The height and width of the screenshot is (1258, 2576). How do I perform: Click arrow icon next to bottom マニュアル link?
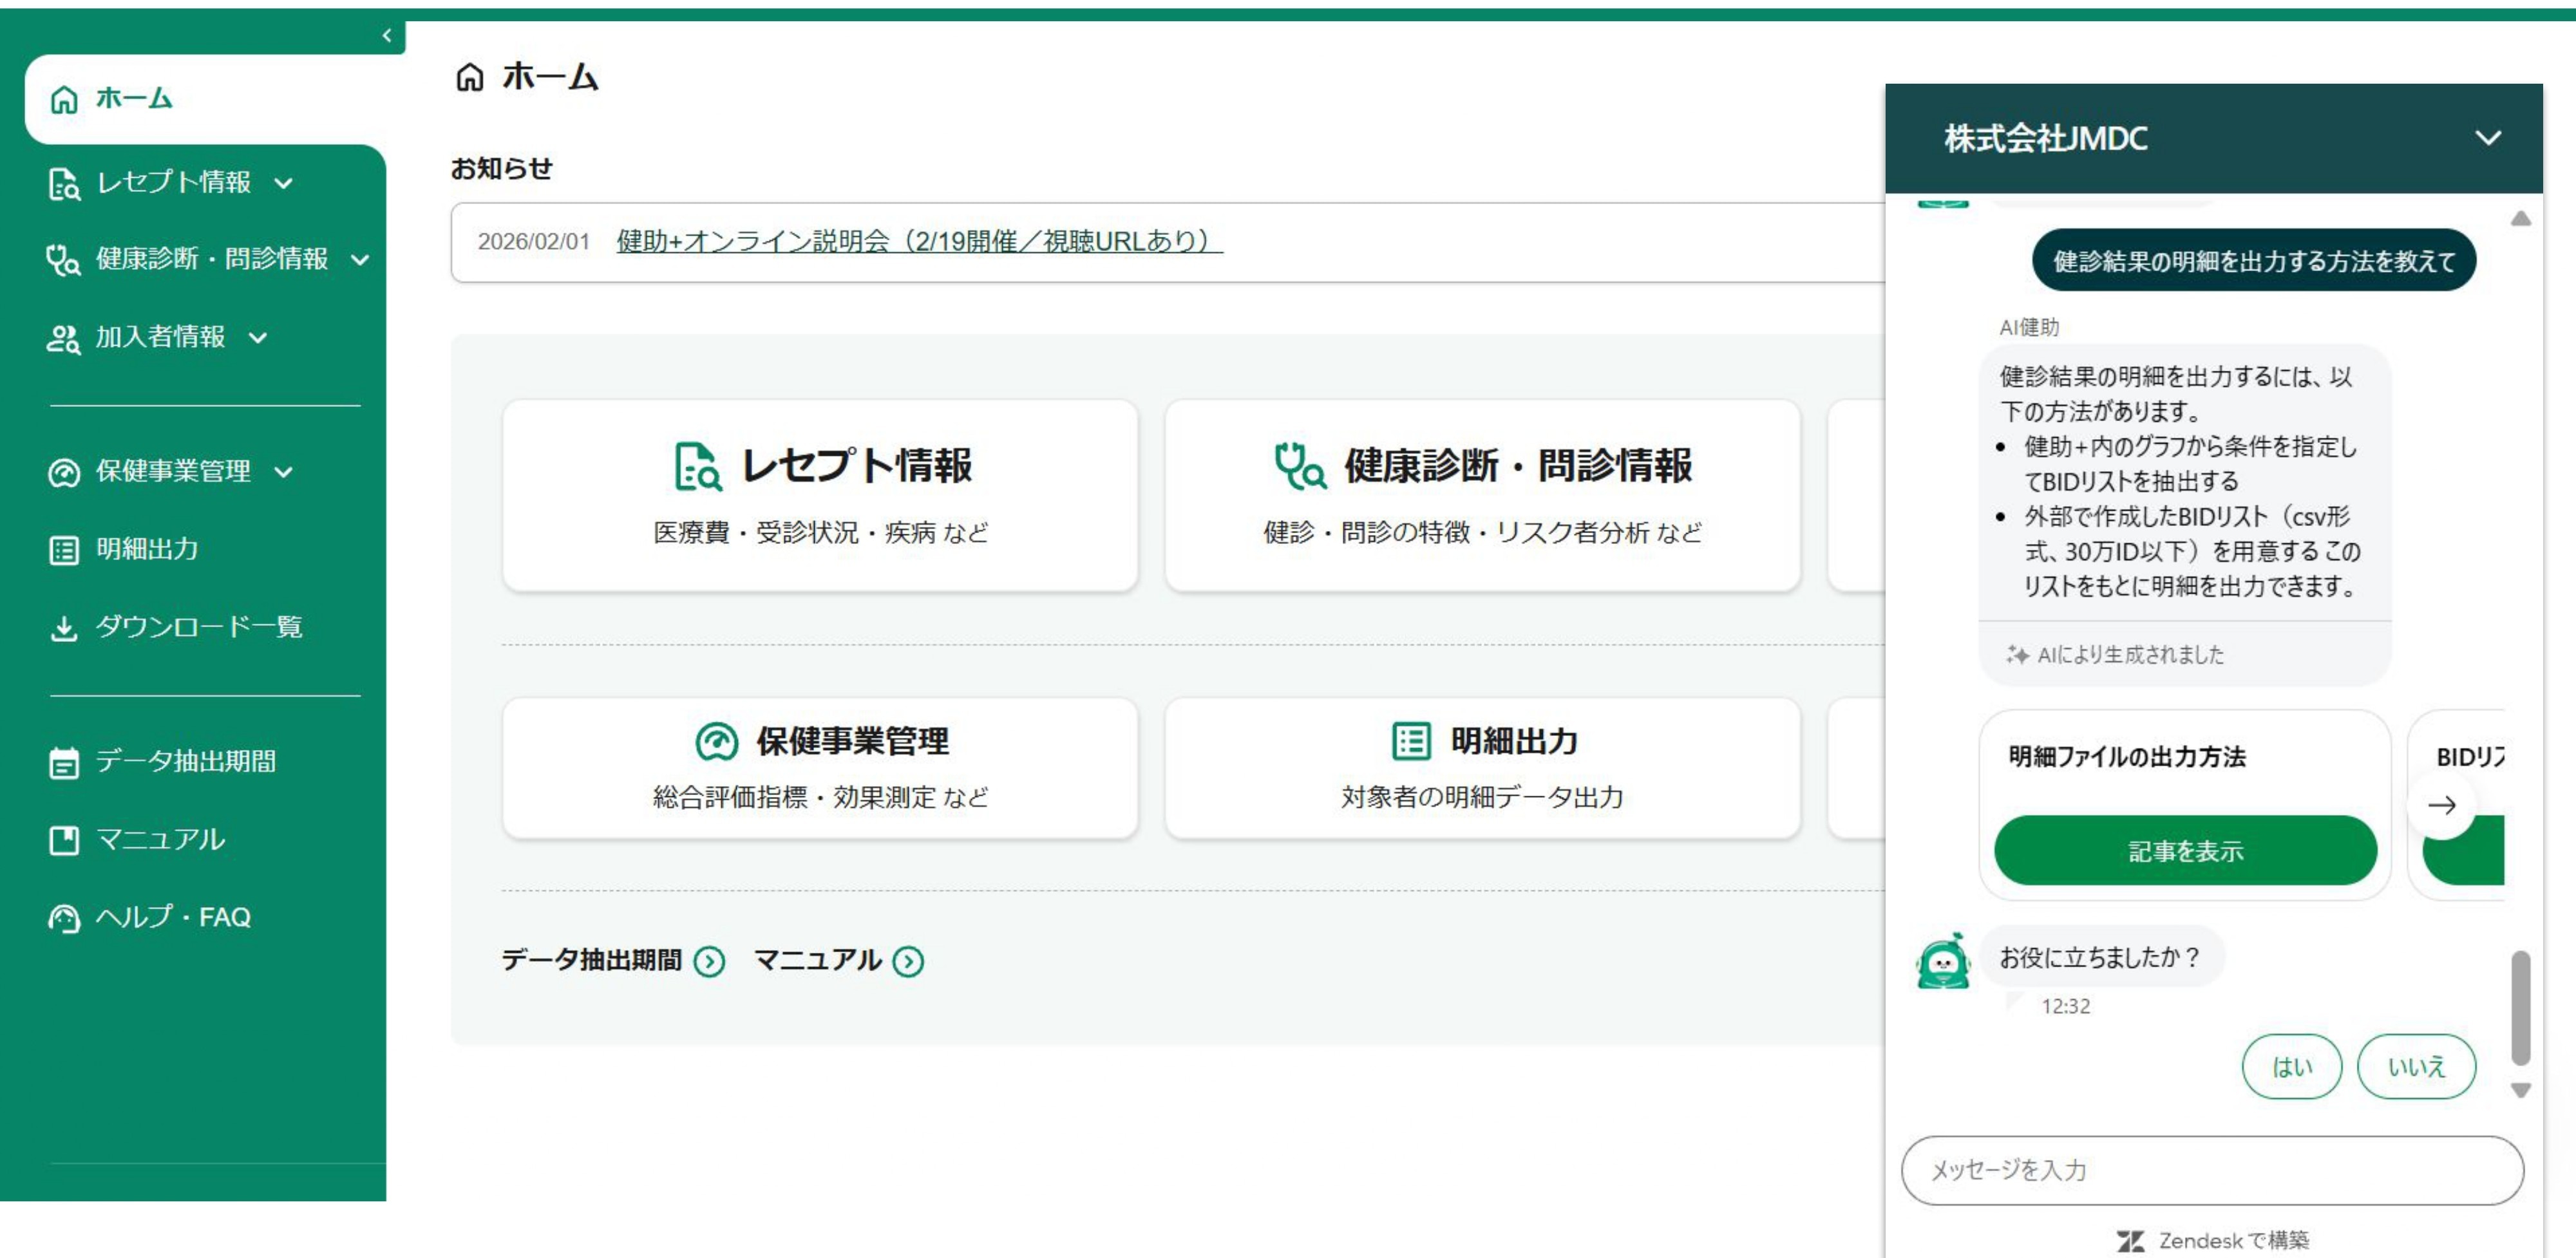(908, 961)
